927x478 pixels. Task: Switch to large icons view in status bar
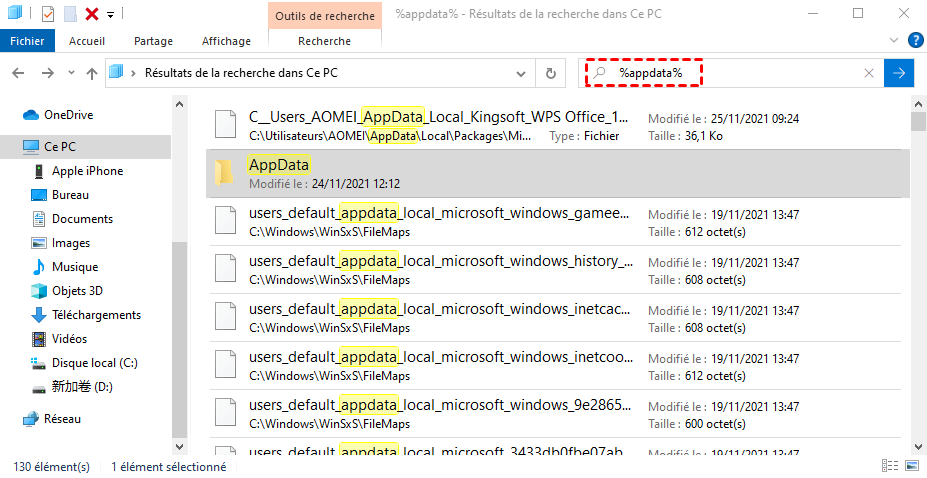click(x=911, y=466)
